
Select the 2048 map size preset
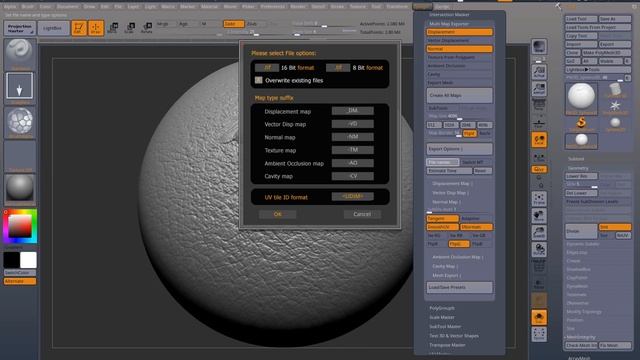467,125
